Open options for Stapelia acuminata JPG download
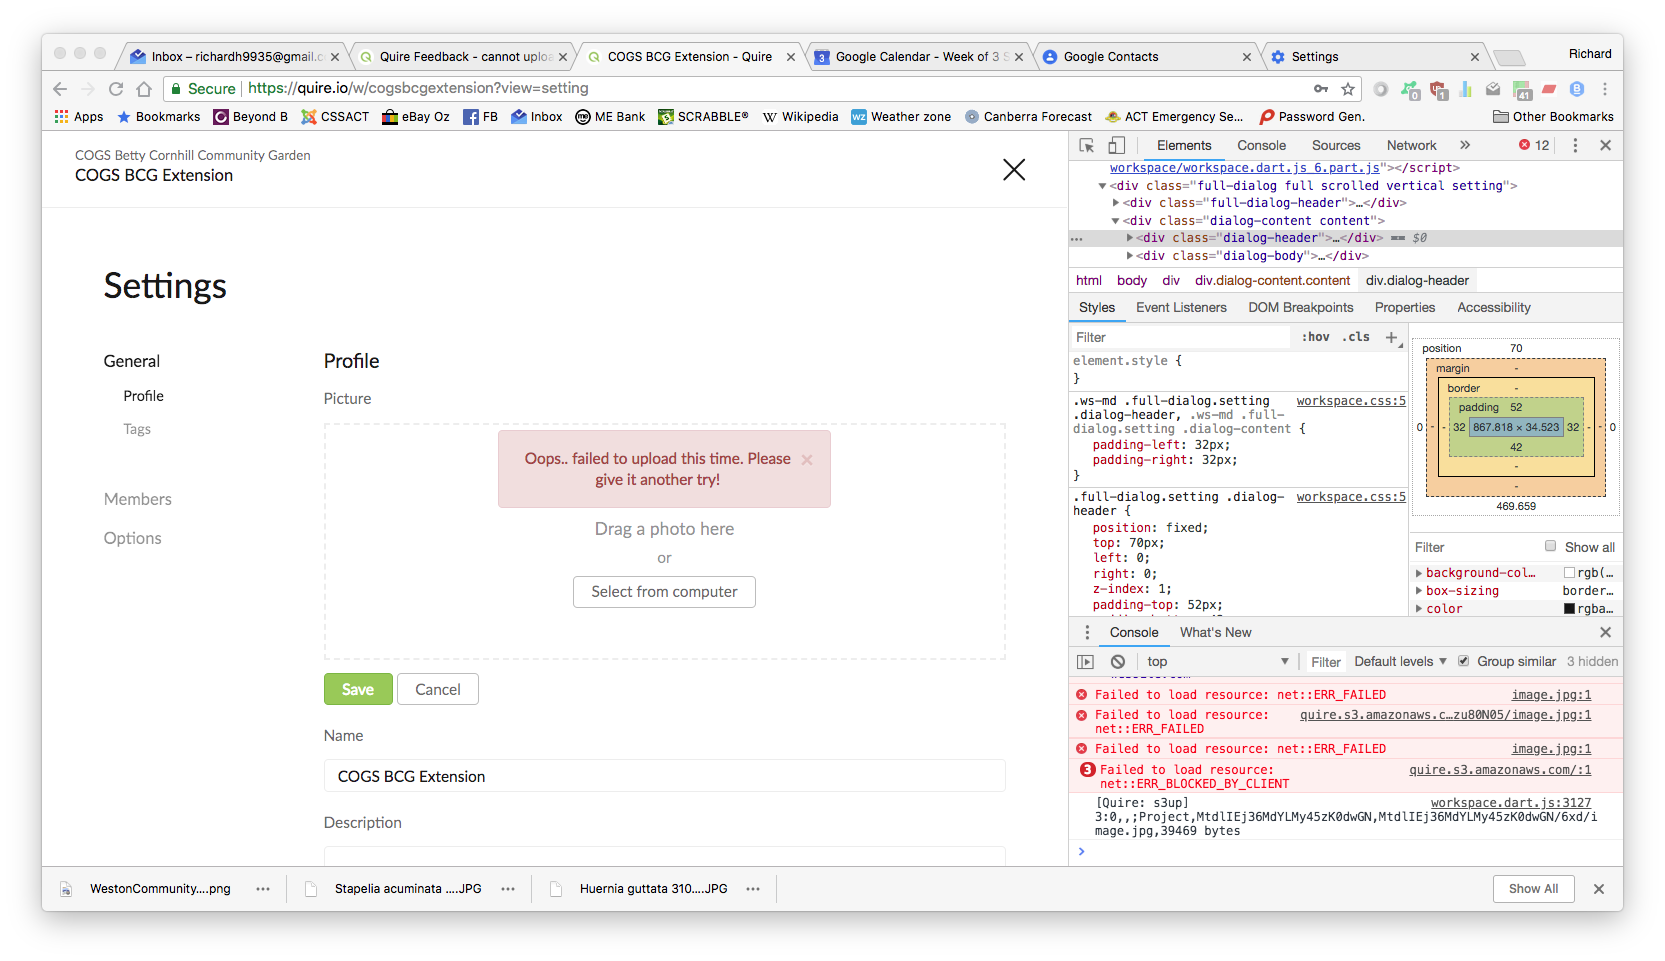Screen dimensions: 1665x961 pos(508,889)
